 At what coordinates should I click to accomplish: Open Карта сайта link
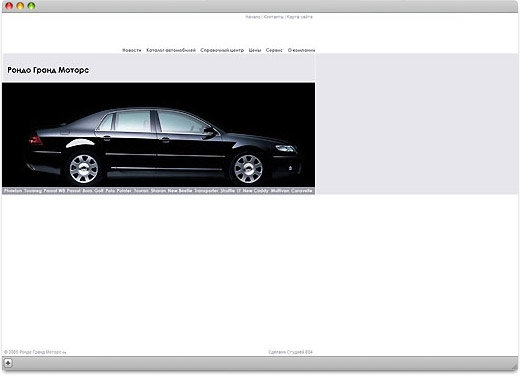coord(300,17)
